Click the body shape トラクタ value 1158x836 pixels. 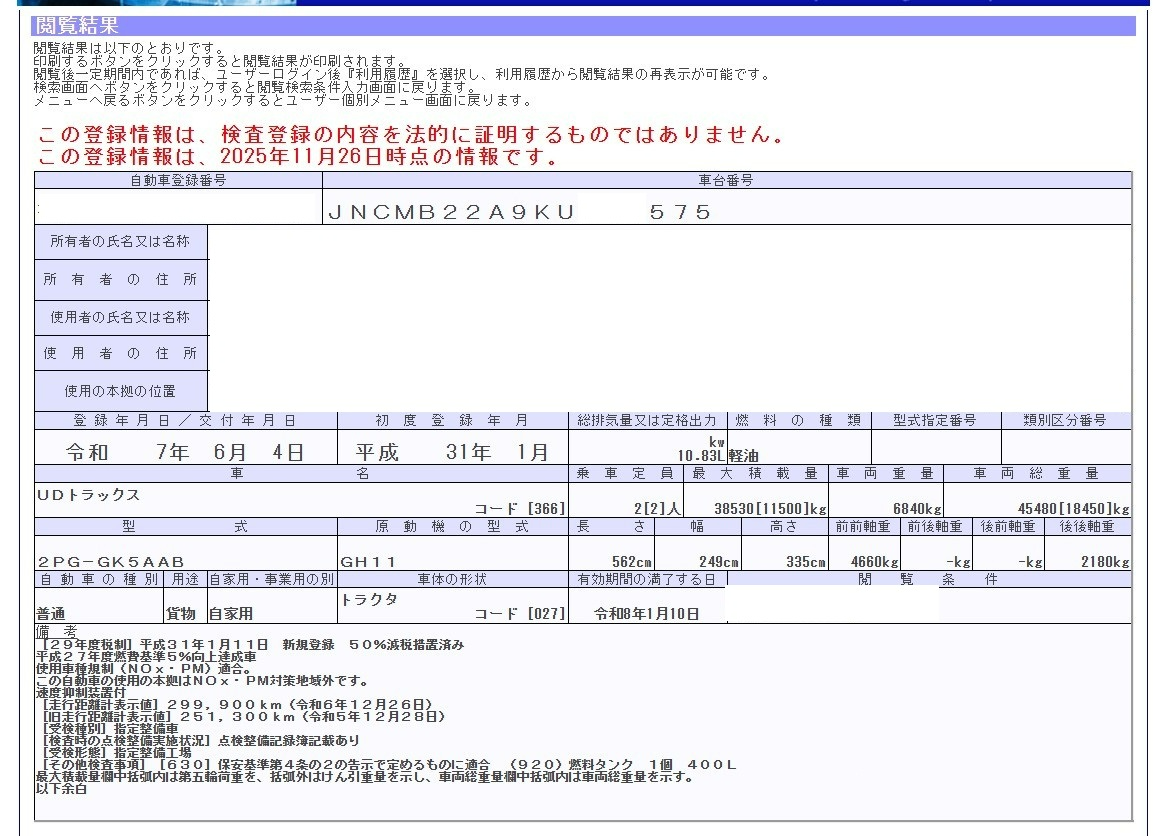point(369,600)
